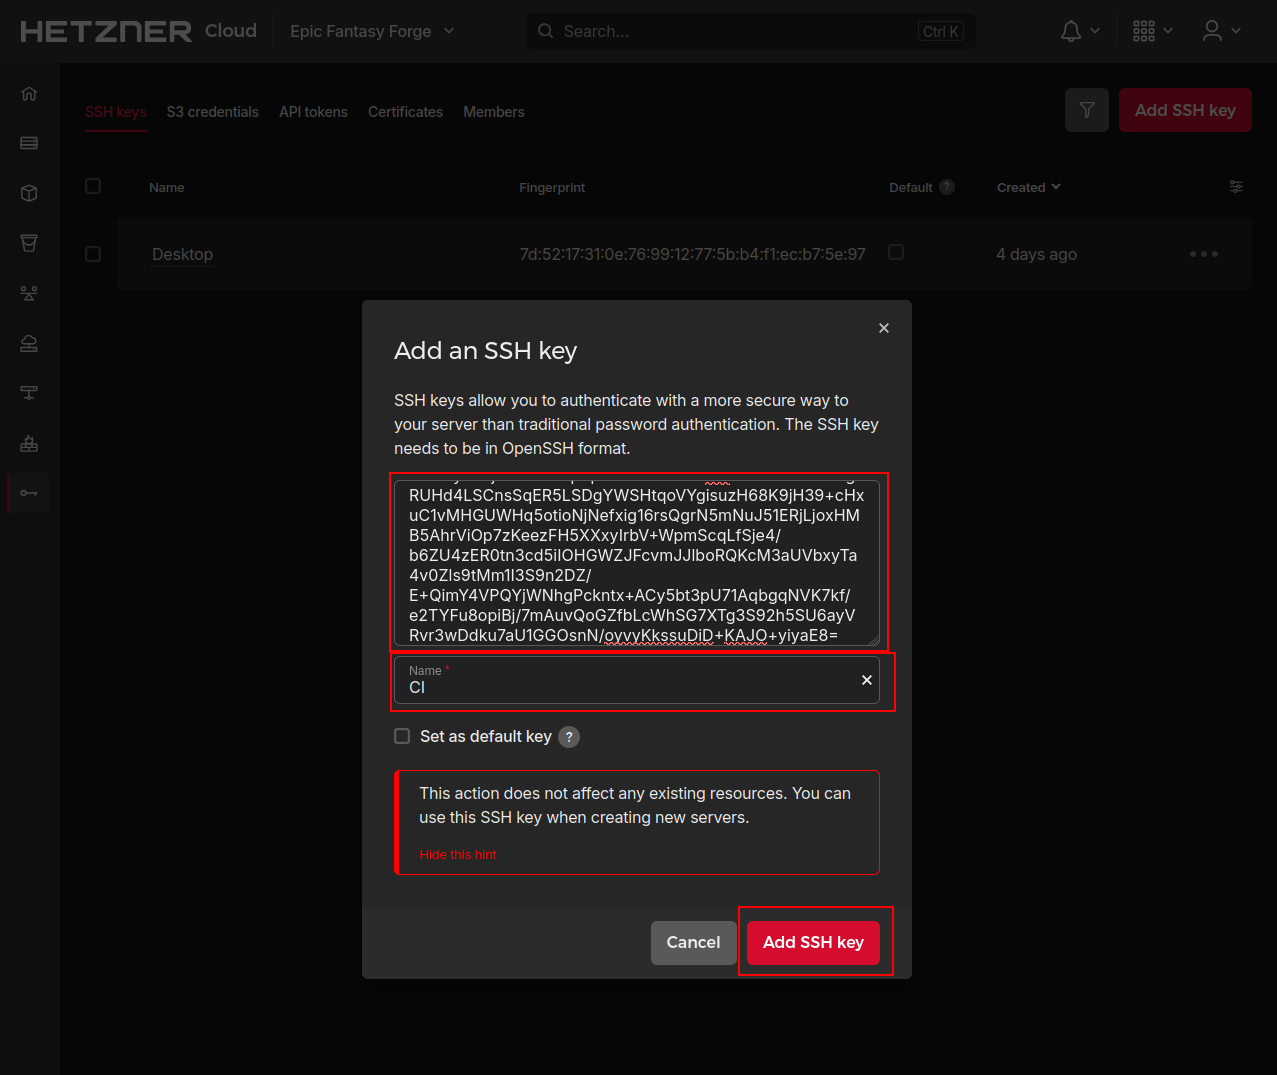Image resolution: width=1277 pixels, height=1075 pixels.
Task: Click the filter funnel button
Action: coord(1087,110)
